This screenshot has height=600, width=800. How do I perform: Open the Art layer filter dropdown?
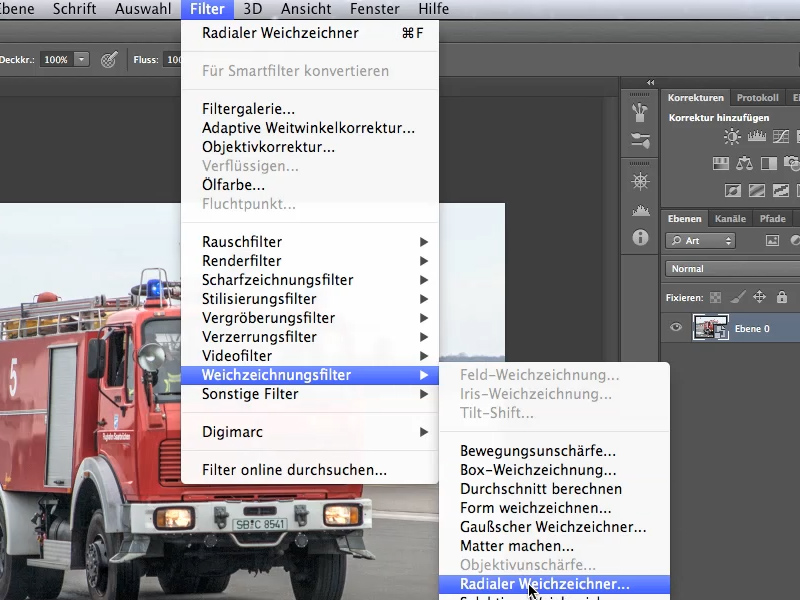pos(700,241)
